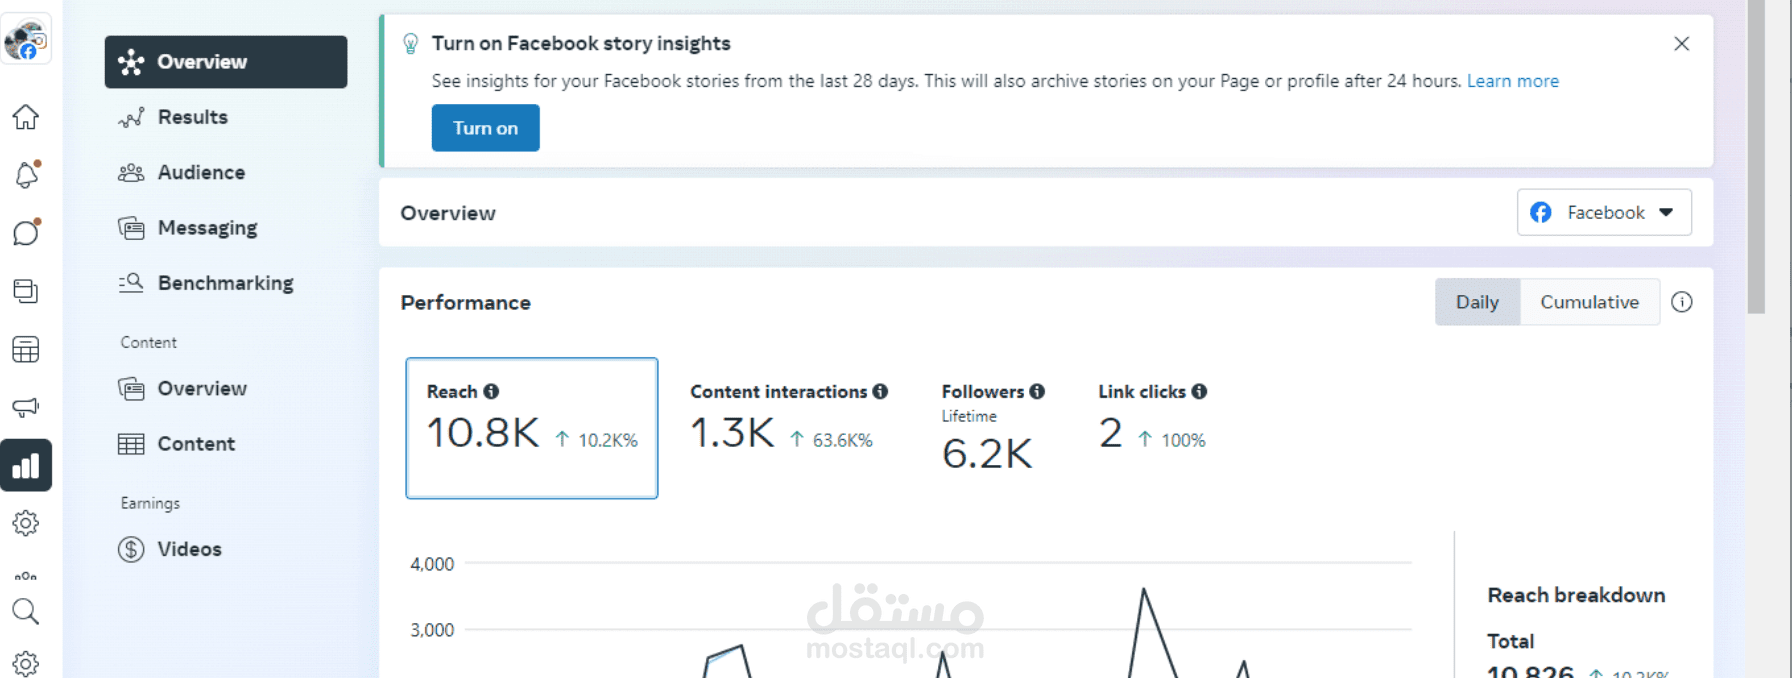Select the Content interactions metric
The height and width of the screenshot is (678, 1792).
coord(788,420)
